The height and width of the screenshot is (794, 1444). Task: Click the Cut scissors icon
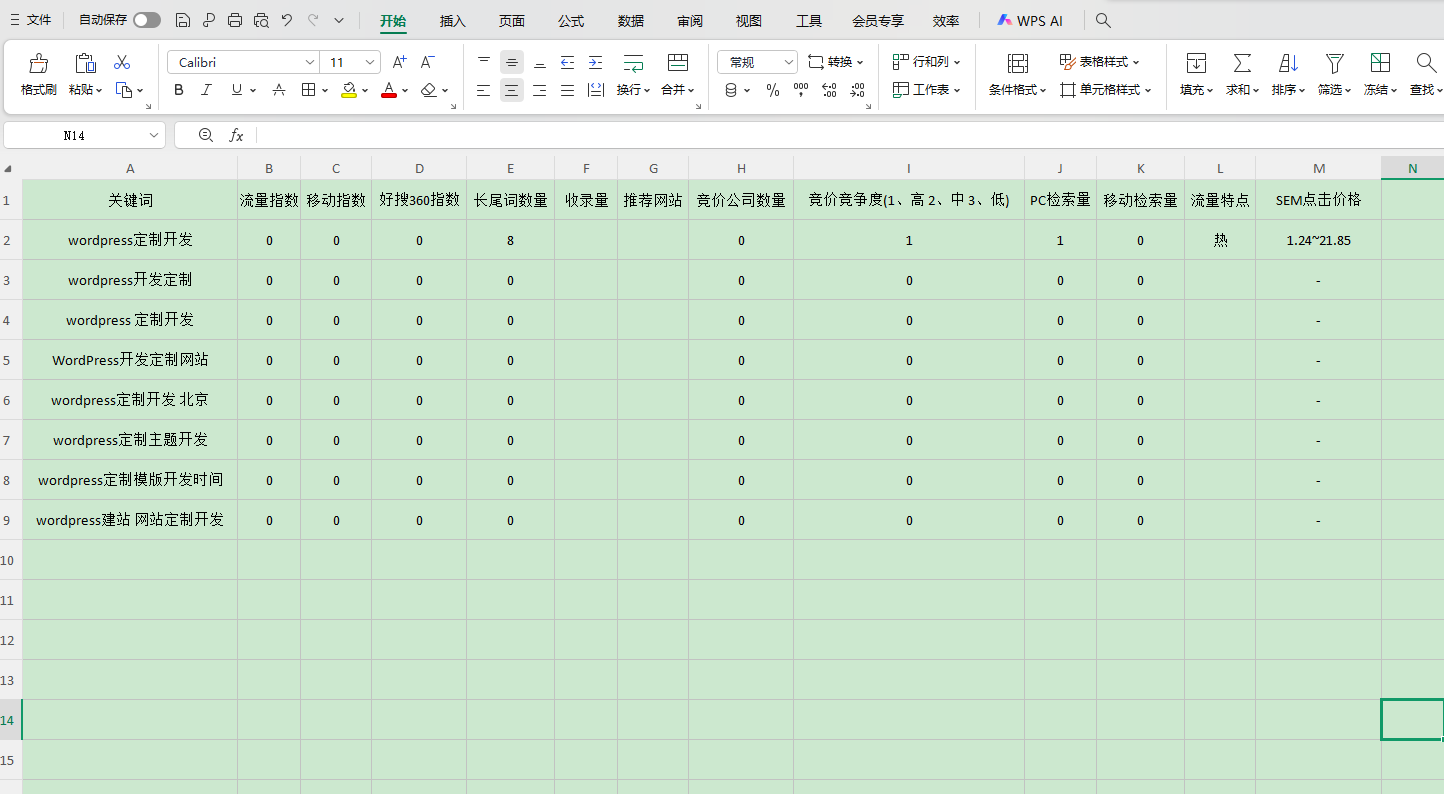(122, 62)
